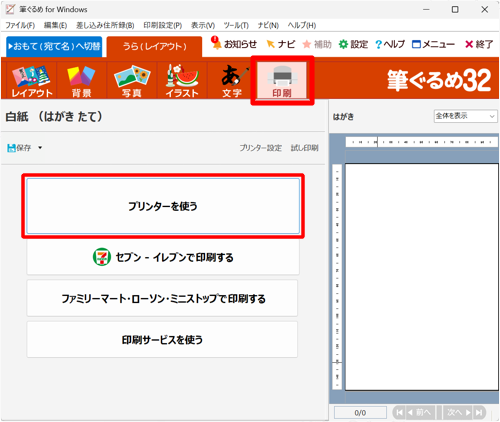The height and width of the screenshot is (422, 500).
Task: Click the vertical ruler beside preview
Action: click(337, 277)
